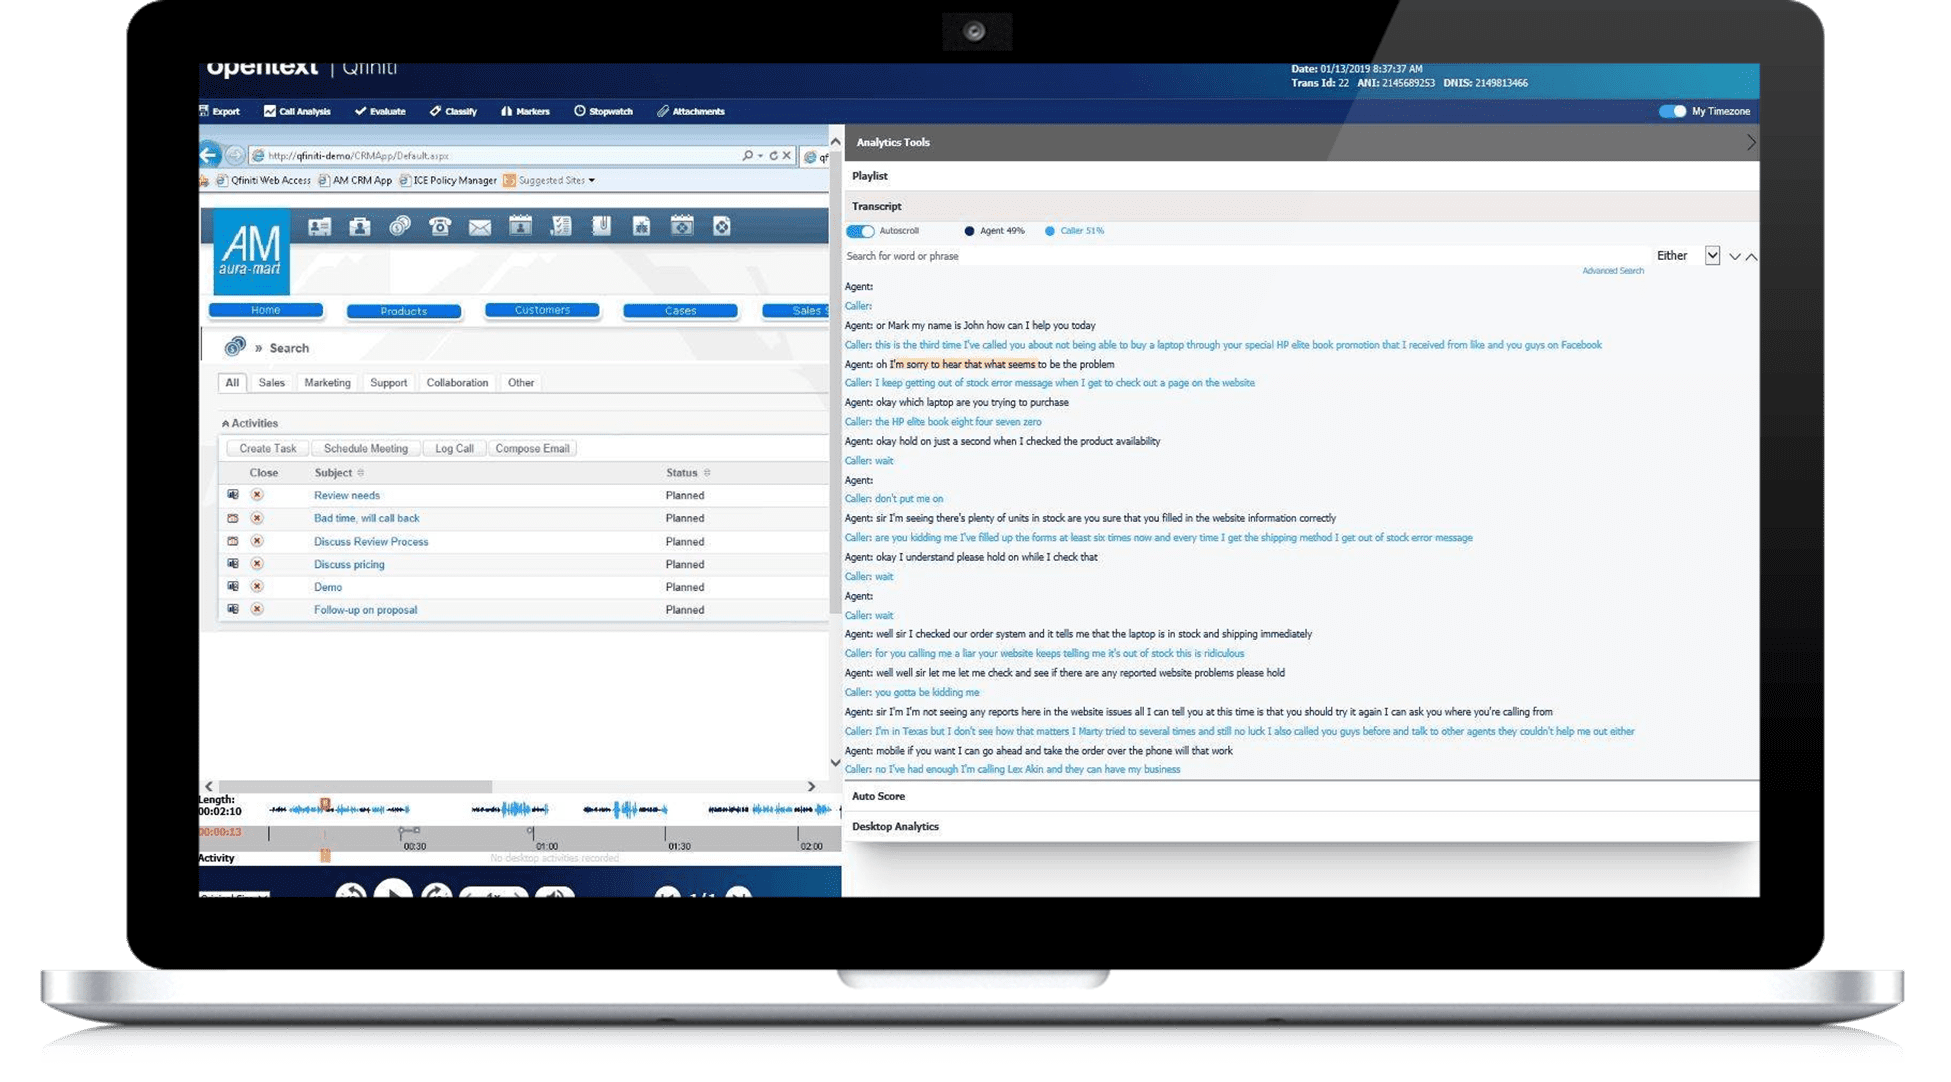The width and height of the screenshot is (1951, 1082).
Task: Open the Either speaker dropdown
Action: (1711, 255)
